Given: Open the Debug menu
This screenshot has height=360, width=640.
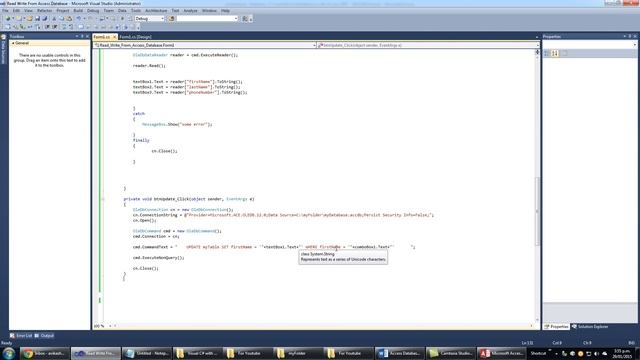Looking at the screenshot, I should 93,11.
